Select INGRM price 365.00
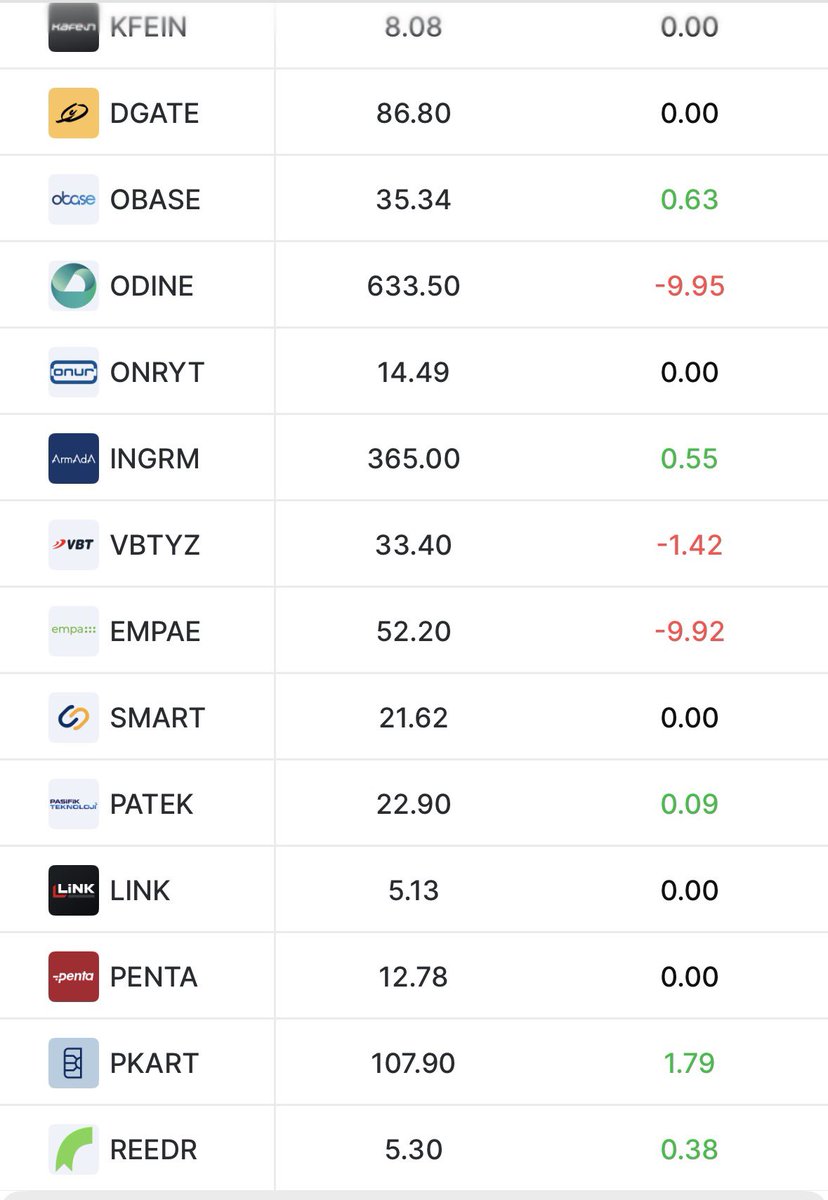Screen dimensions: 828x1200 pyautogui.click(x=414, y=459)
